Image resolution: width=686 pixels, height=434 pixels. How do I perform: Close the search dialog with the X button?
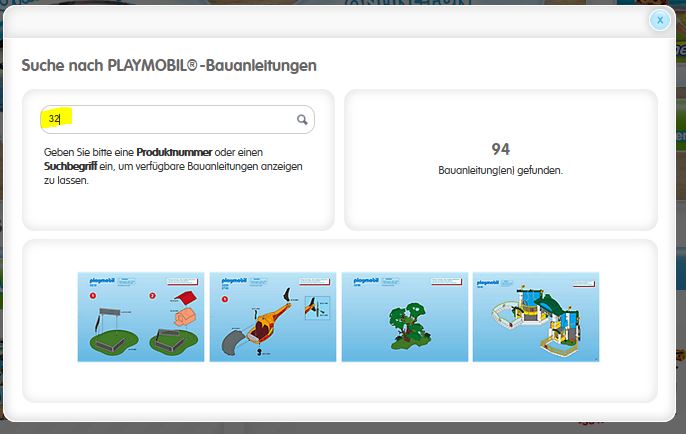coord(660,20)
